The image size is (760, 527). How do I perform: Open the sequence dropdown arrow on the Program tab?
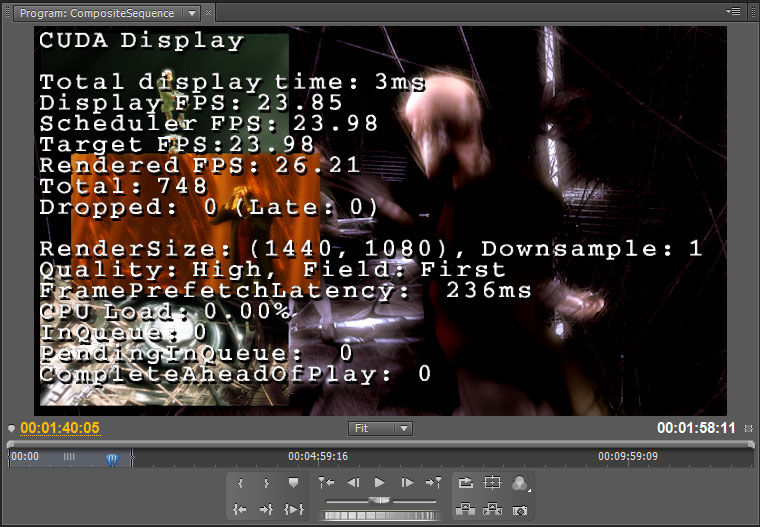coord(192,14)
